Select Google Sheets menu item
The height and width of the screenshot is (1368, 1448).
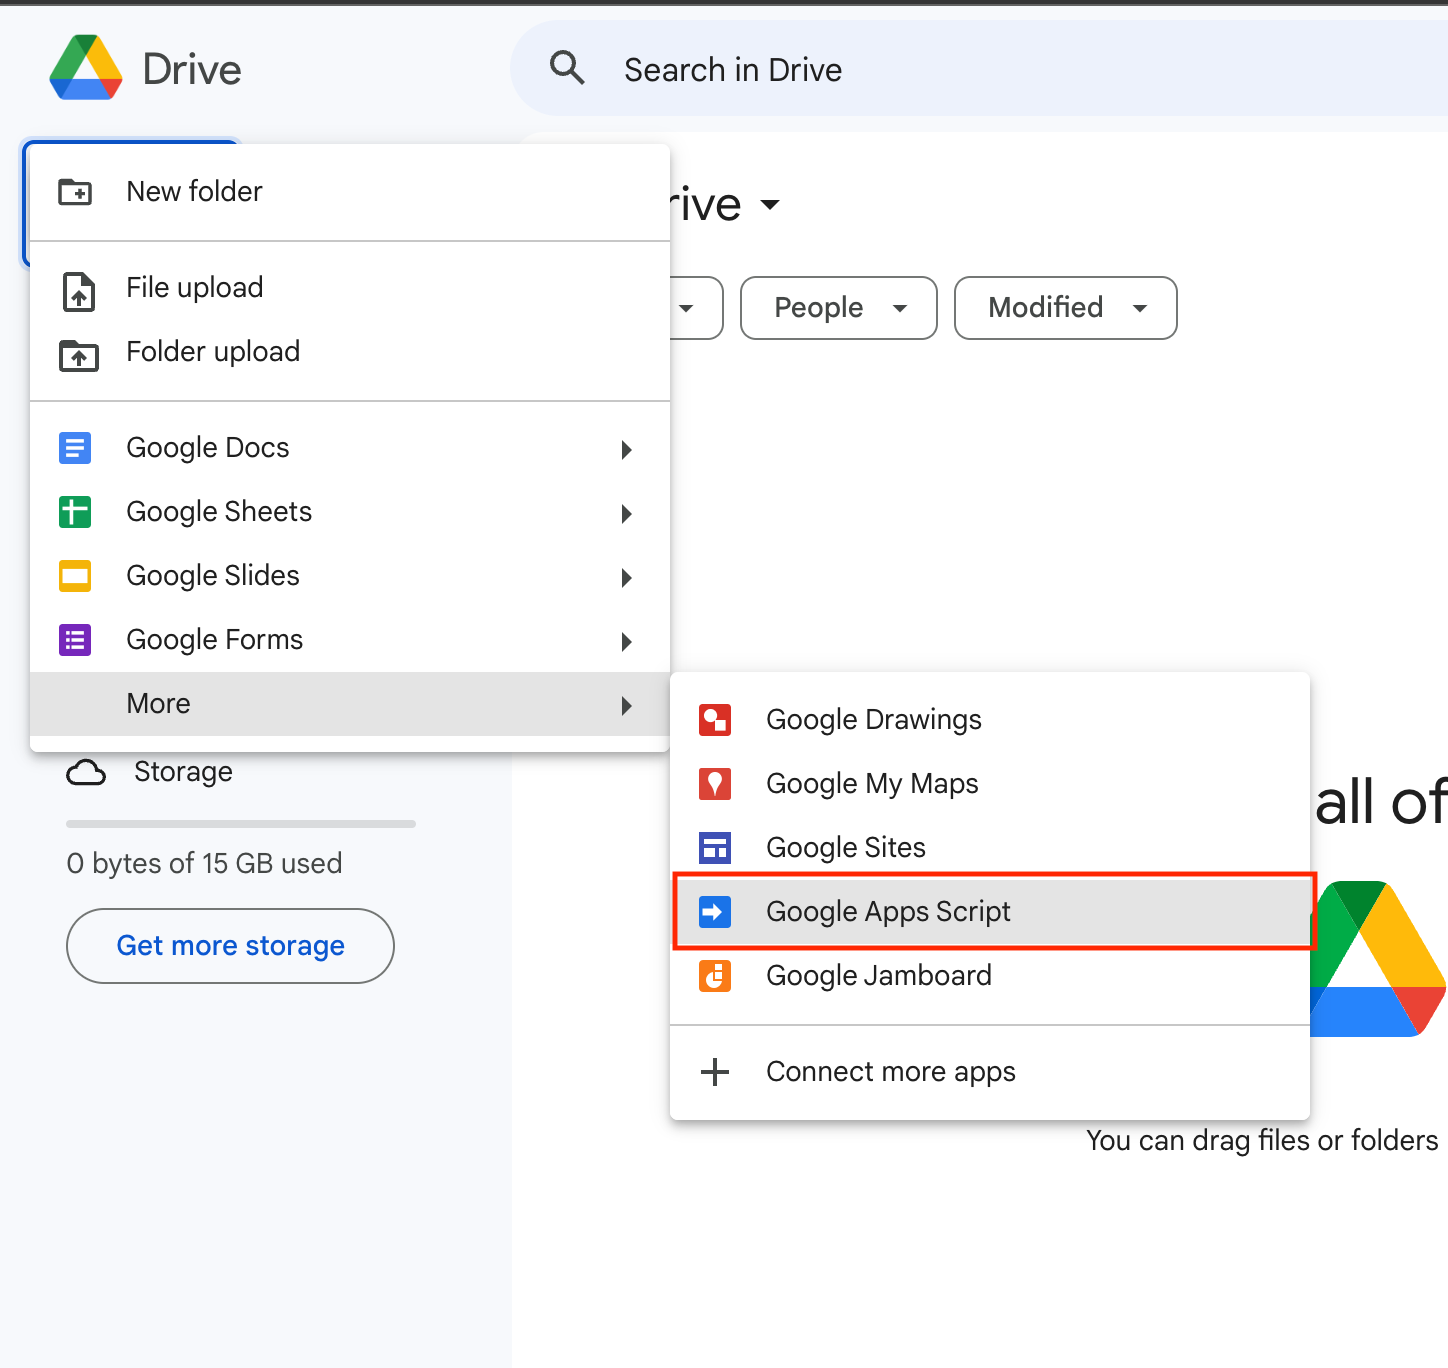click(350, 512)
